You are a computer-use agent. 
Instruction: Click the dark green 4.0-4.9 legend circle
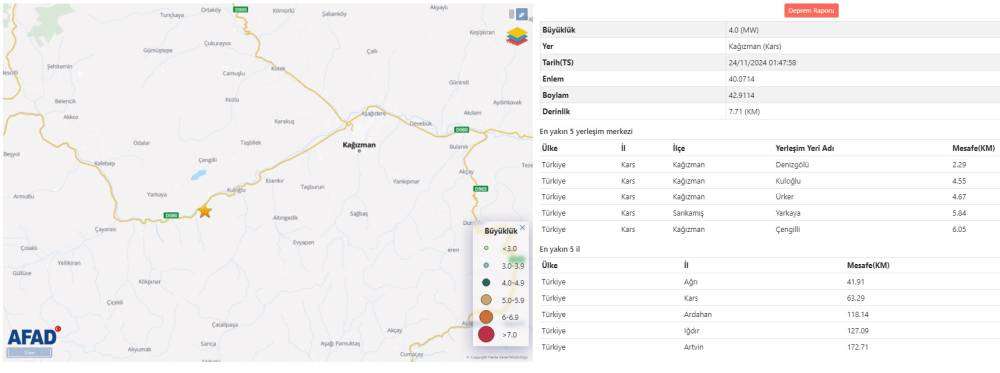point(486,282)
